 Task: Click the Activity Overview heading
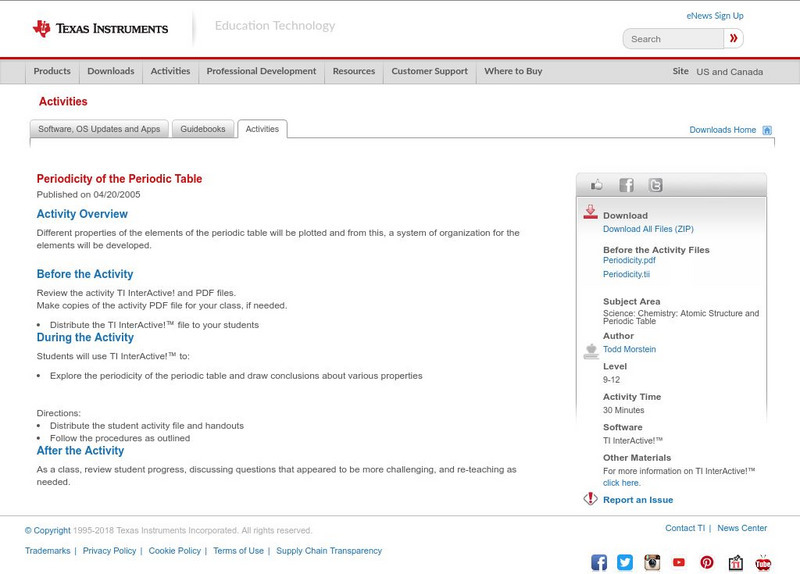tap(82, 214)
